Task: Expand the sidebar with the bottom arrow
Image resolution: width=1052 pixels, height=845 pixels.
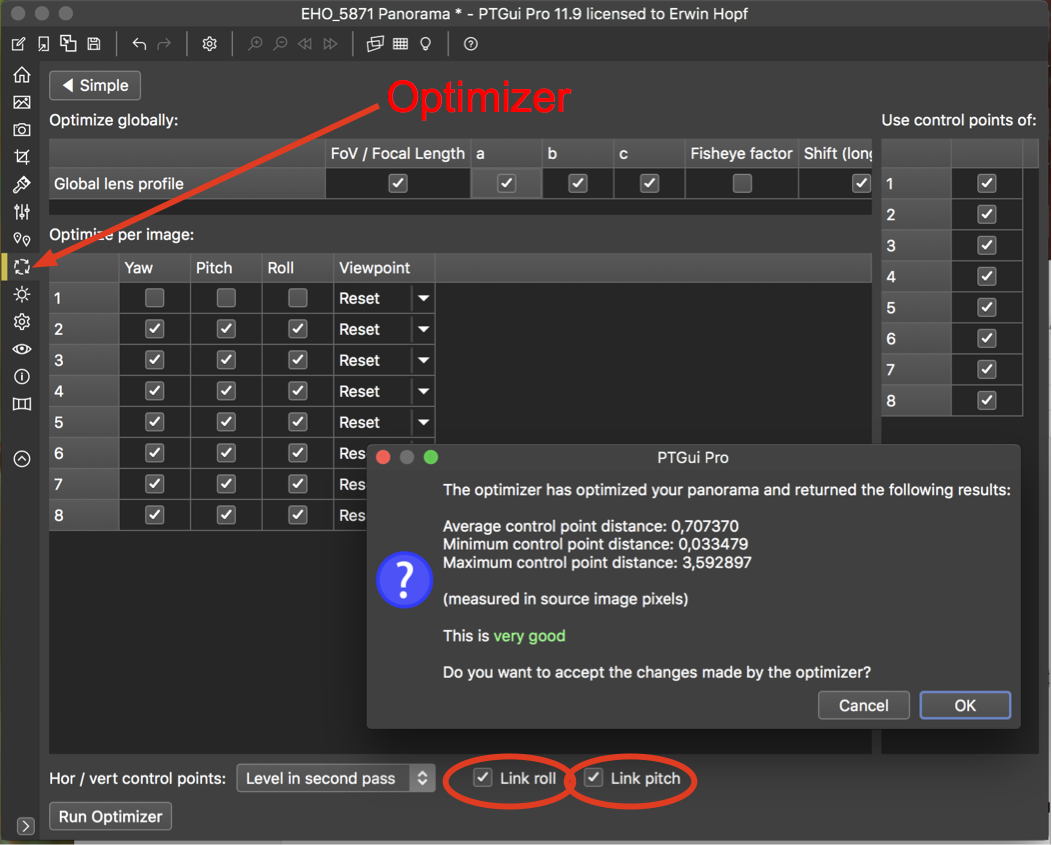Action: click(x=25, y=826)
